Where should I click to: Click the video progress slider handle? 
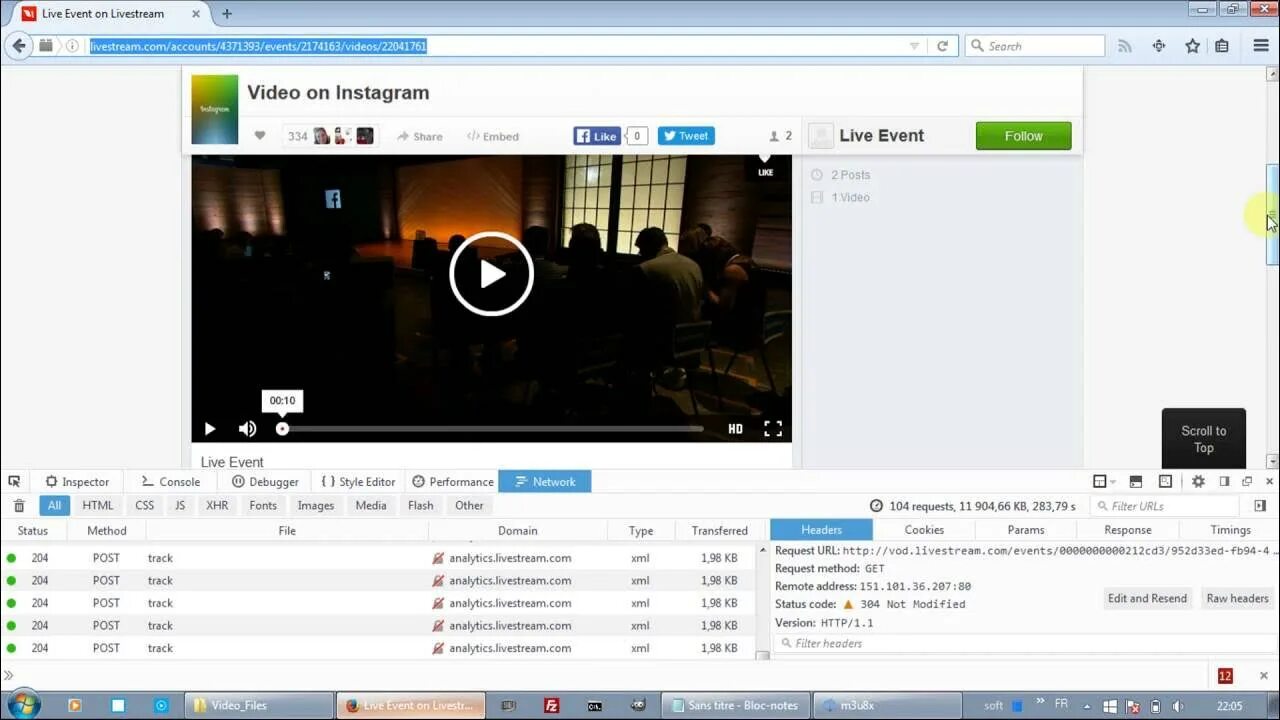[x=283, y=429]
